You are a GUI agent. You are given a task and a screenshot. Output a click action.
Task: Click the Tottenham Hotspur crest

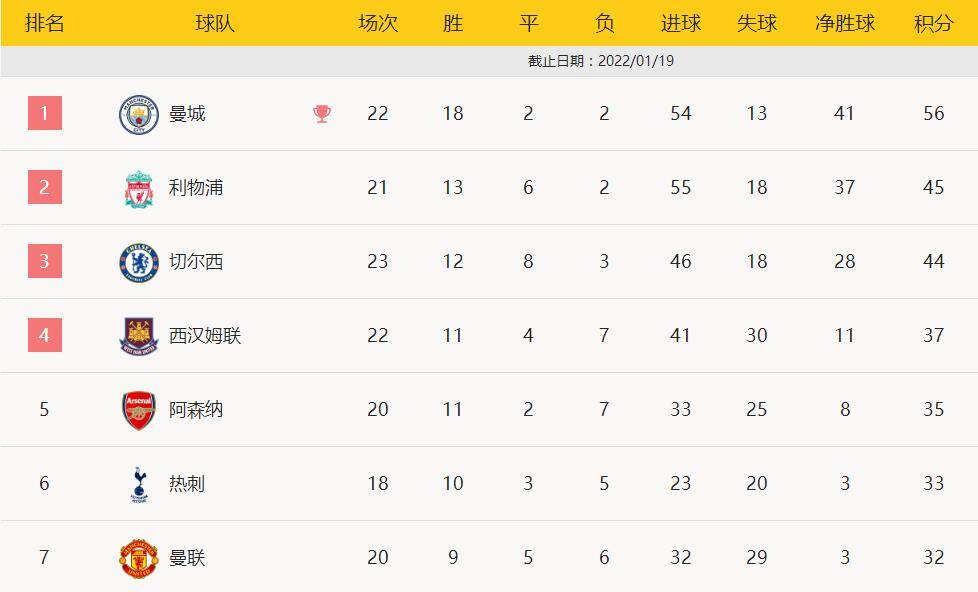139,484
